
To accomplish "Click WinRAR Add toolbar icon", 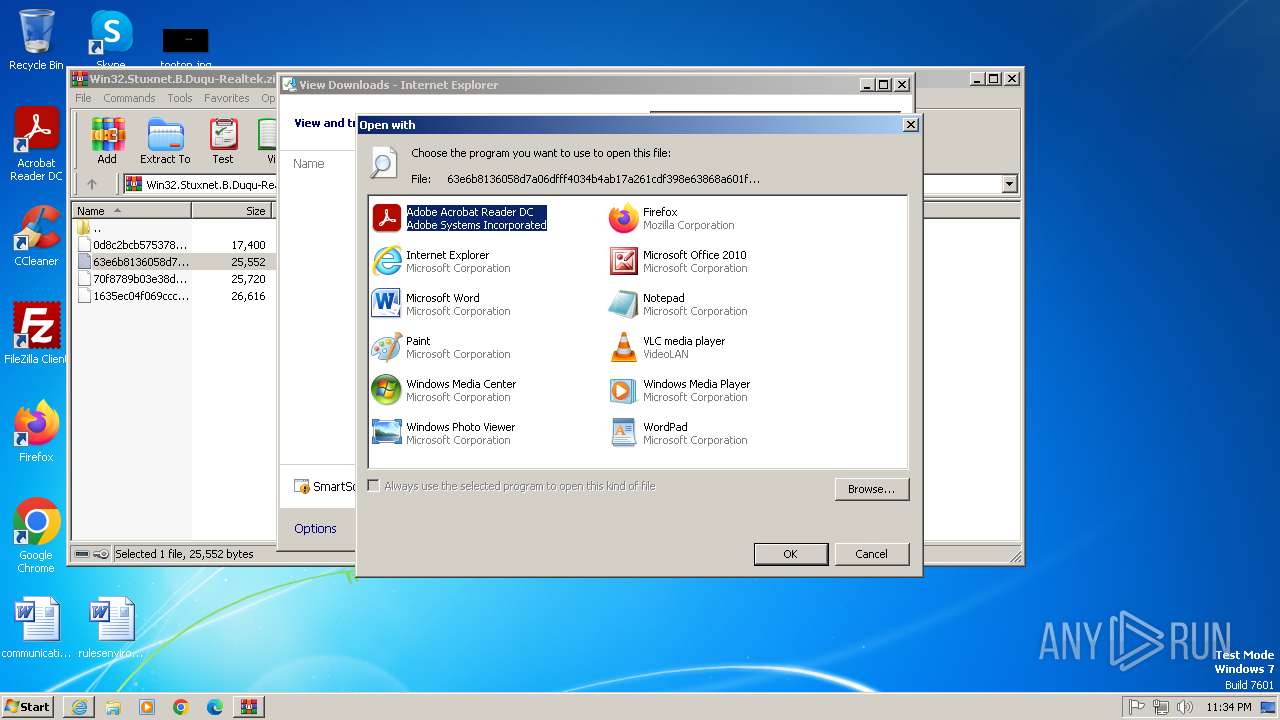I will coord(107,141).
